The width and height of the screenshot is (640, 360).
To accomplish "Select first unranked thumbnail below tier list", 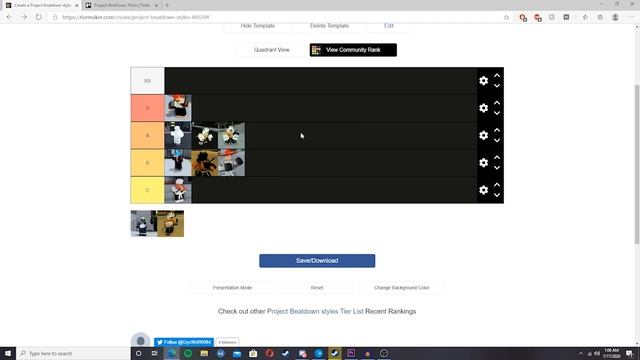I will click(144, 224).
